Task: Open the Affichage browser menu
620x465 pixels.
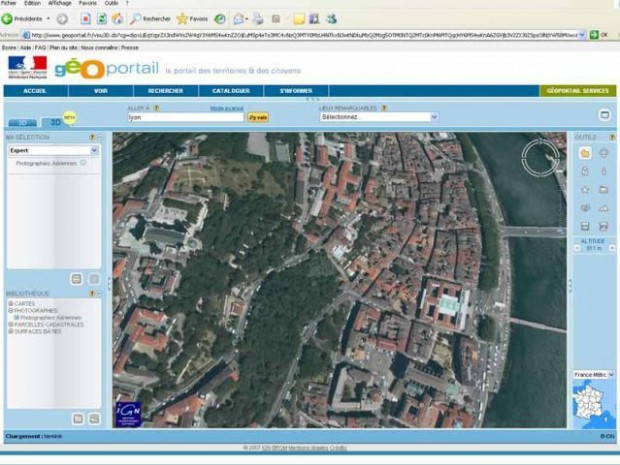Action: 60,3
